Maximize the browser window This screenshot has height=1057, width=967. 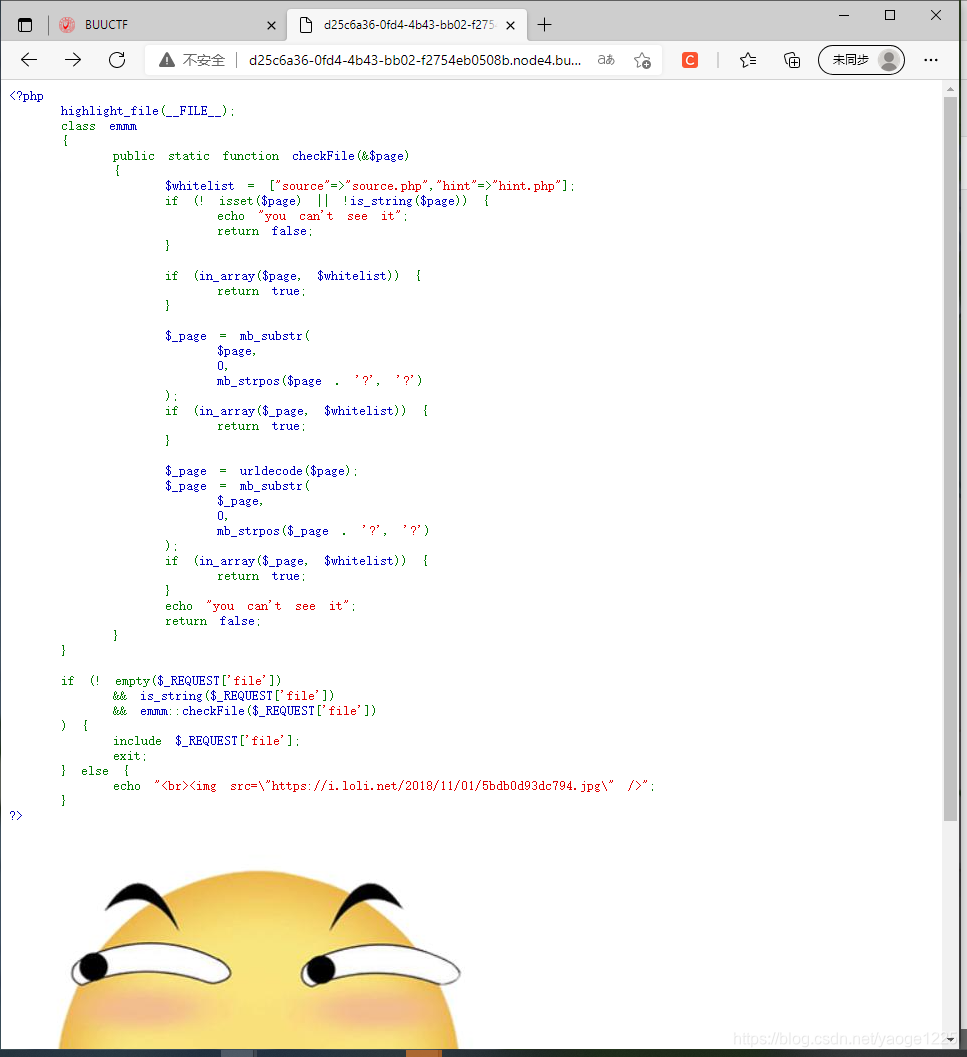click(x=890, y=15)
